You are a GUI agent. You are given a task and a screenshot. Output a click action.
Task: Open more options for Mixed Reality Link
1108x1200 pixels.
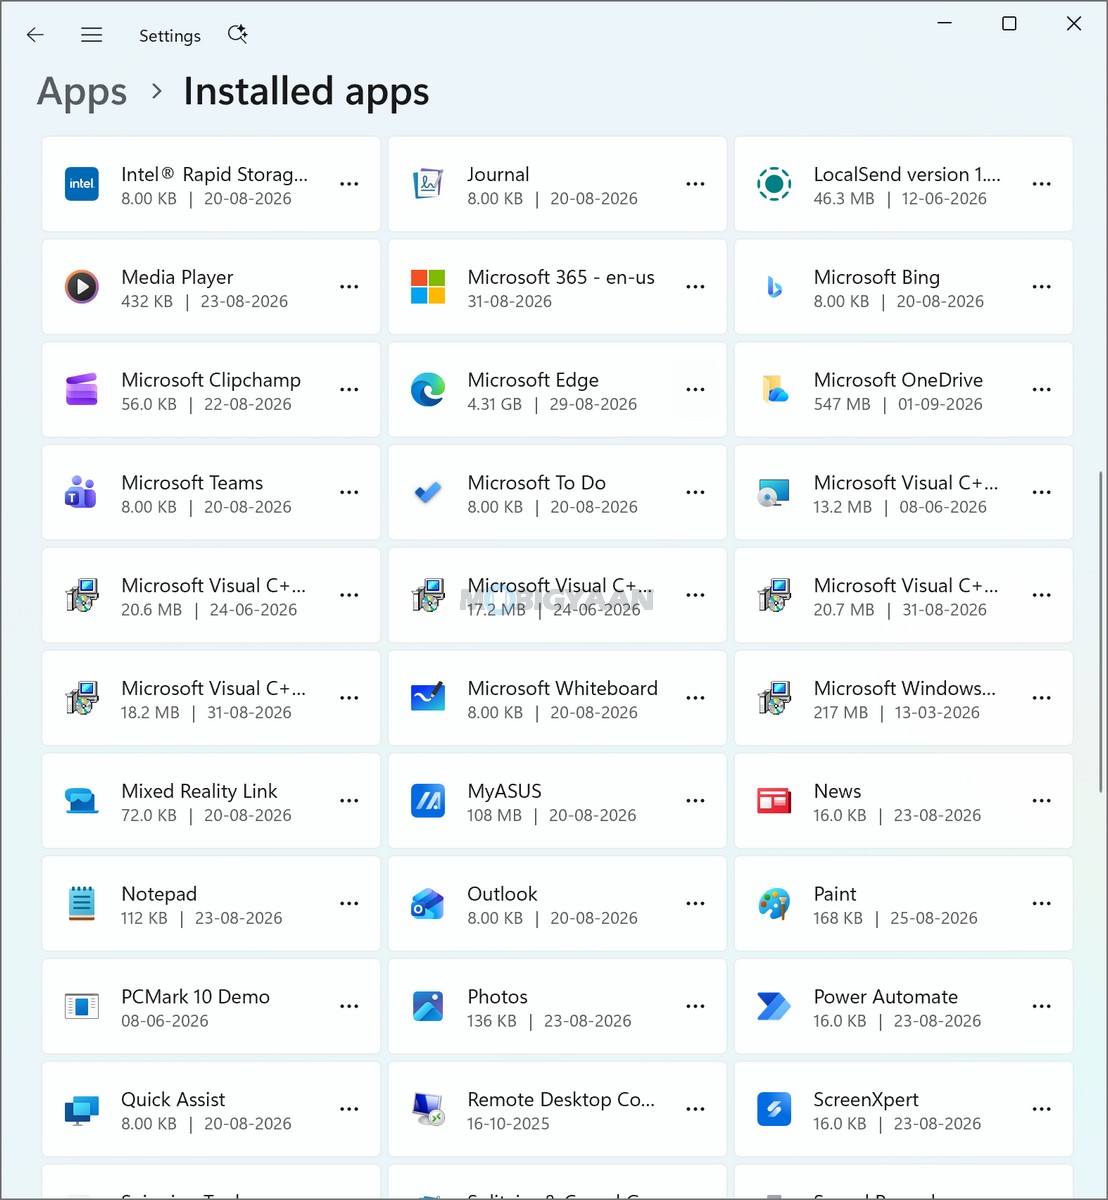[x=349, y=801]
